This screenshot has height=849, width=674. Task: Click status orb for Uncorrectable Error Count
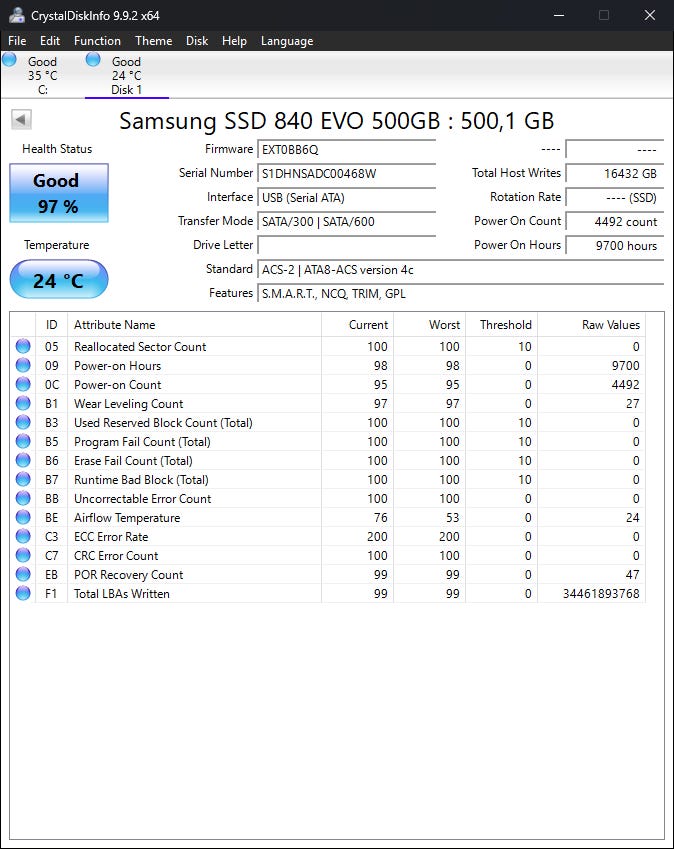point(23,498)
